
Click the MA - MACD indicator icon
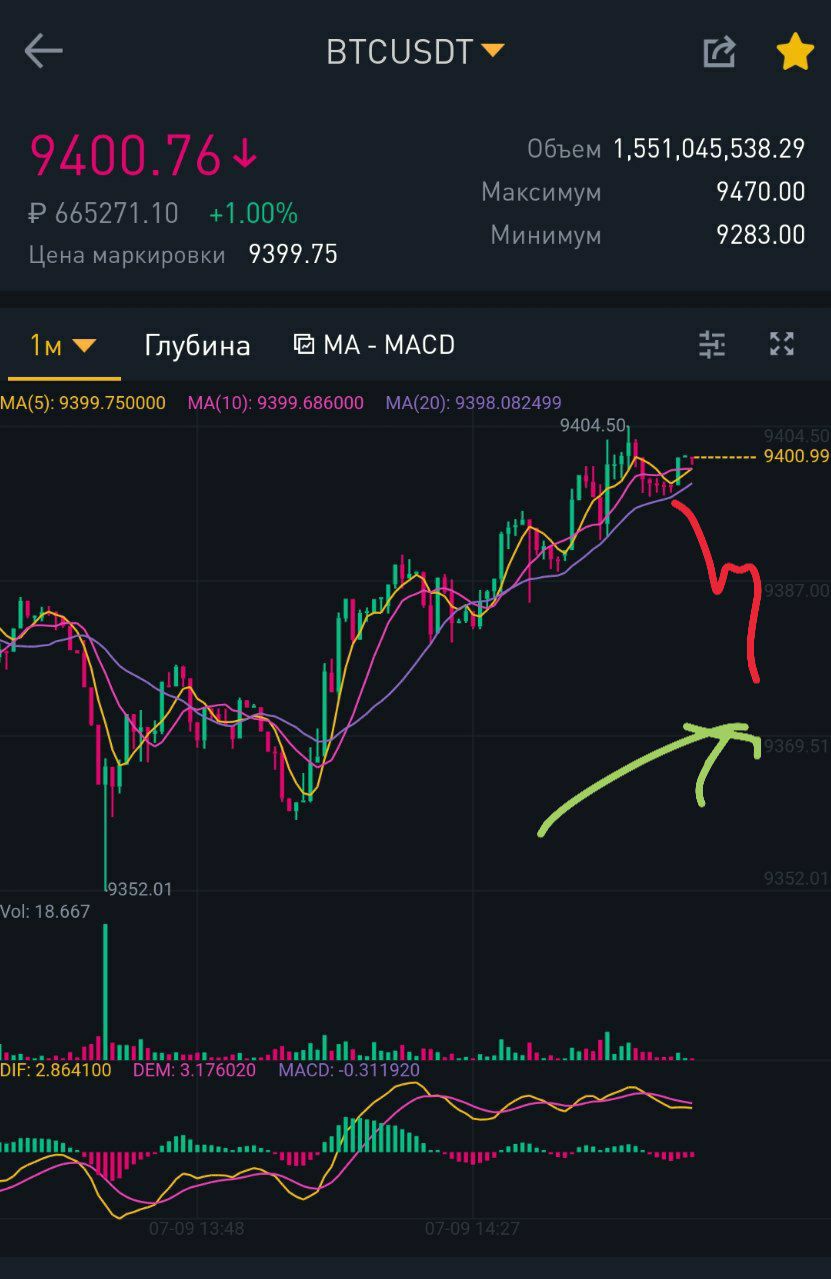304,345
